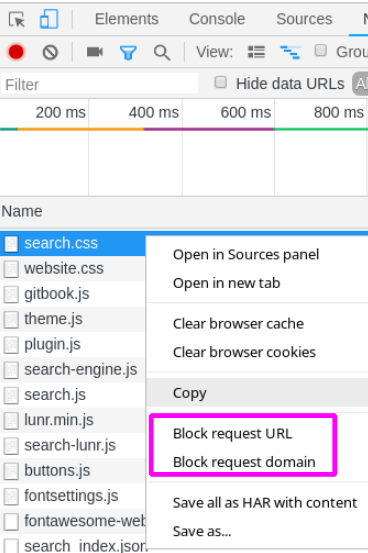This screenshot has height=553, width=368.
Task: Click file icon beside lunr.min.js
Action: tap(11, 421)
